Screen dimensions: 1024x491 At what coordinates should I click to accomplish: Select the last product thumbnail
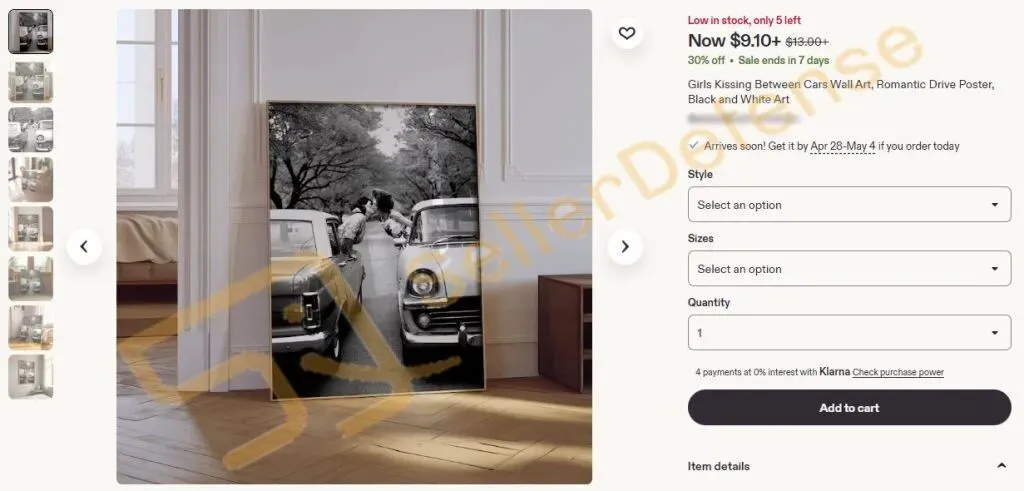tap(31, 377)
